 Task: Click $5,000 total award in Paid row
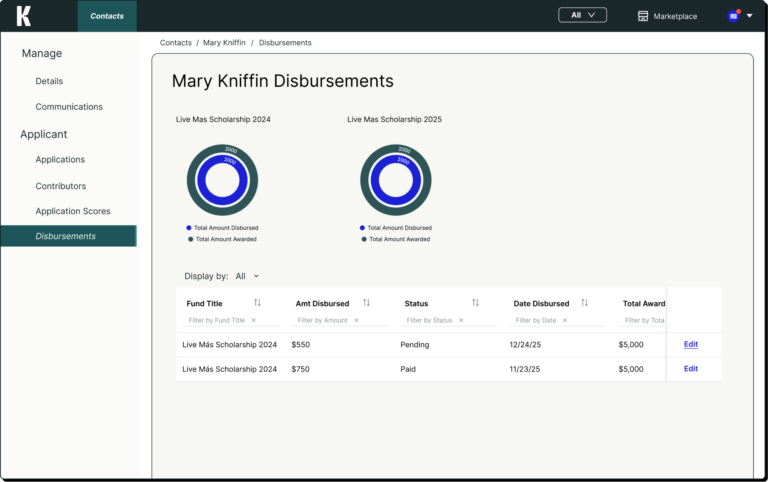631,369
